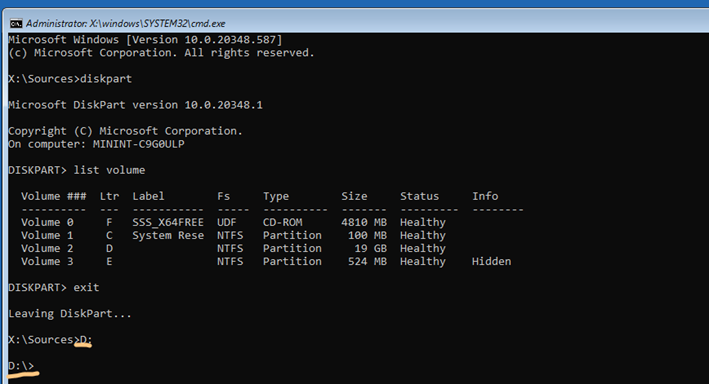The width and height of the screenshot is (709, 384).
Task: Click the '4810 MB' size value
Action: pyautogui.click(x=364, y=223)
